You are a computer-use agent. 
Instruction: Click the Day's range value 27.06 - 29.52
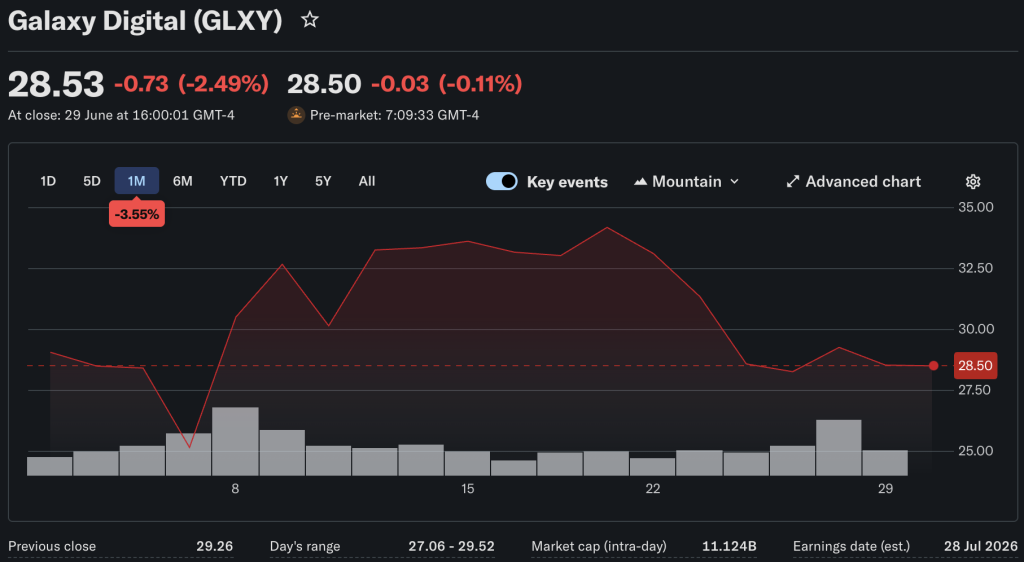[x=451, y=546]
